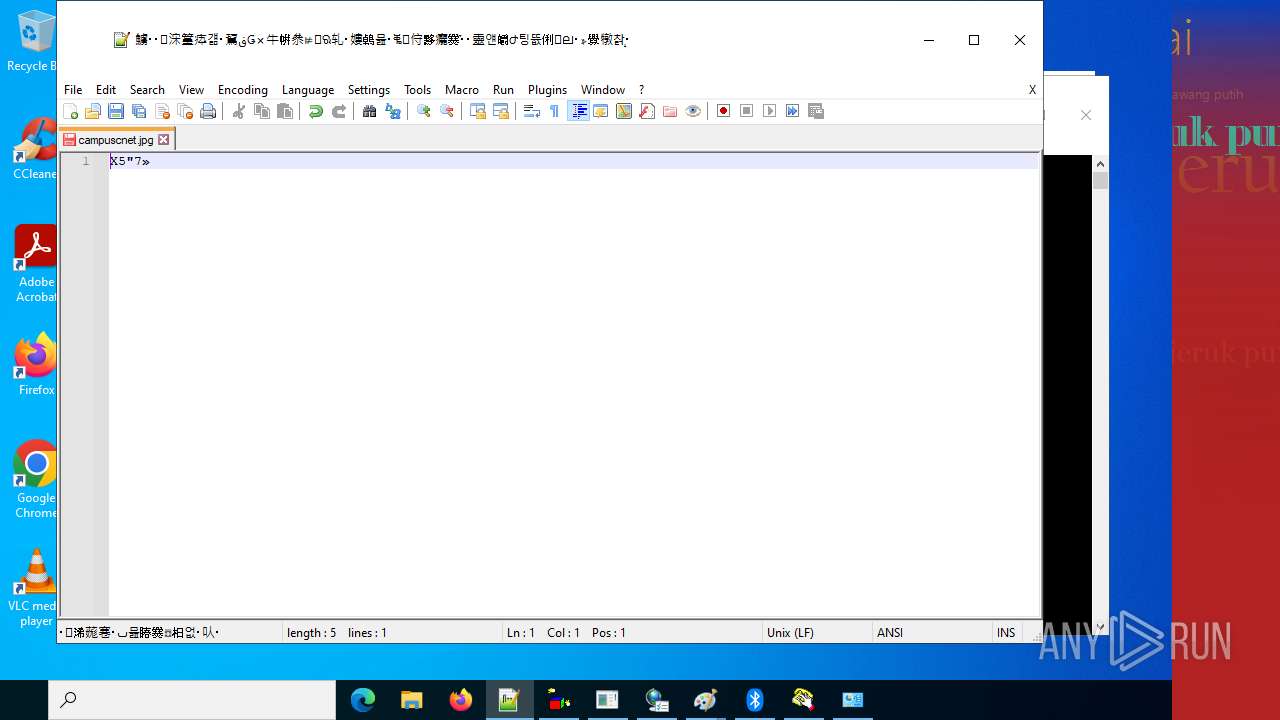Click the 'length : 5' status text
This screenshot has width=1280, height=720.
tap(311, 633)
